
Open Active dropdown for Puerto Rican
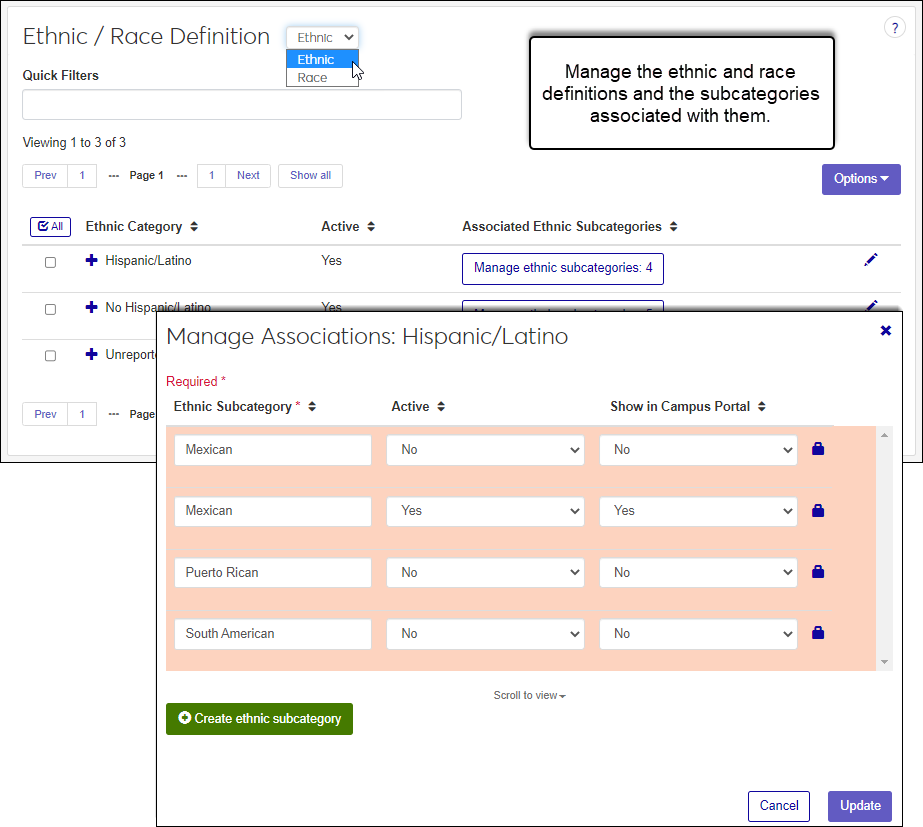coord(485,573)
